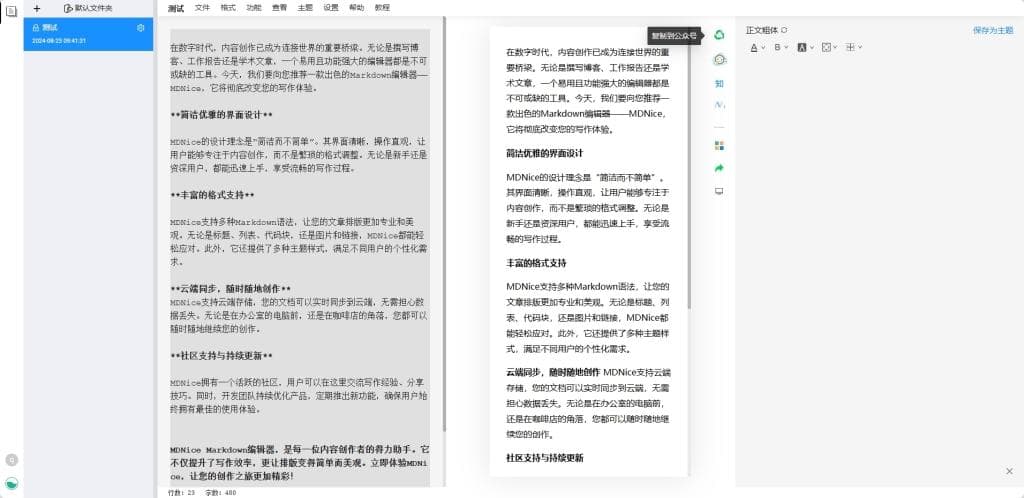Click the 简洁优雅的界面设计 heading in preview
Image resolution: width=1024 pixels, height=498 pixels.
coord(544,153)
